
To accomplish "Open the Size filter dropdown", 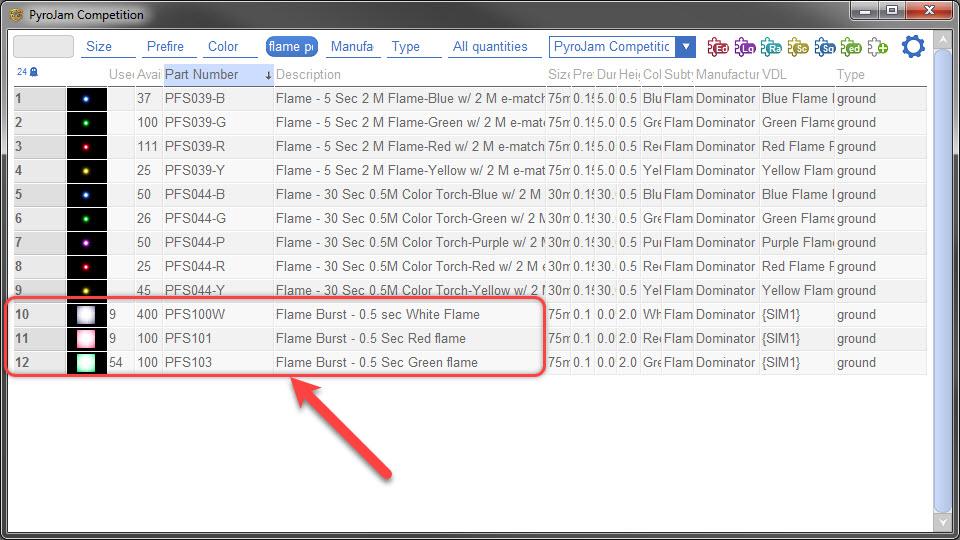I will tap(99, 47).
